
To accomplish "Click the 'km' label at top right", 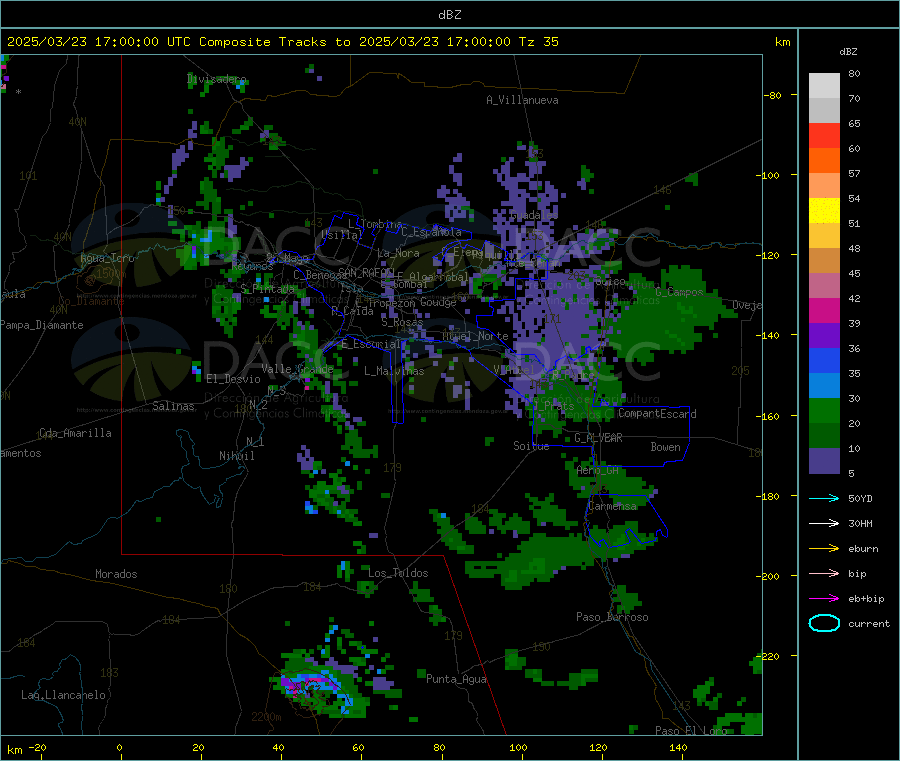I will tap(782, 42).
